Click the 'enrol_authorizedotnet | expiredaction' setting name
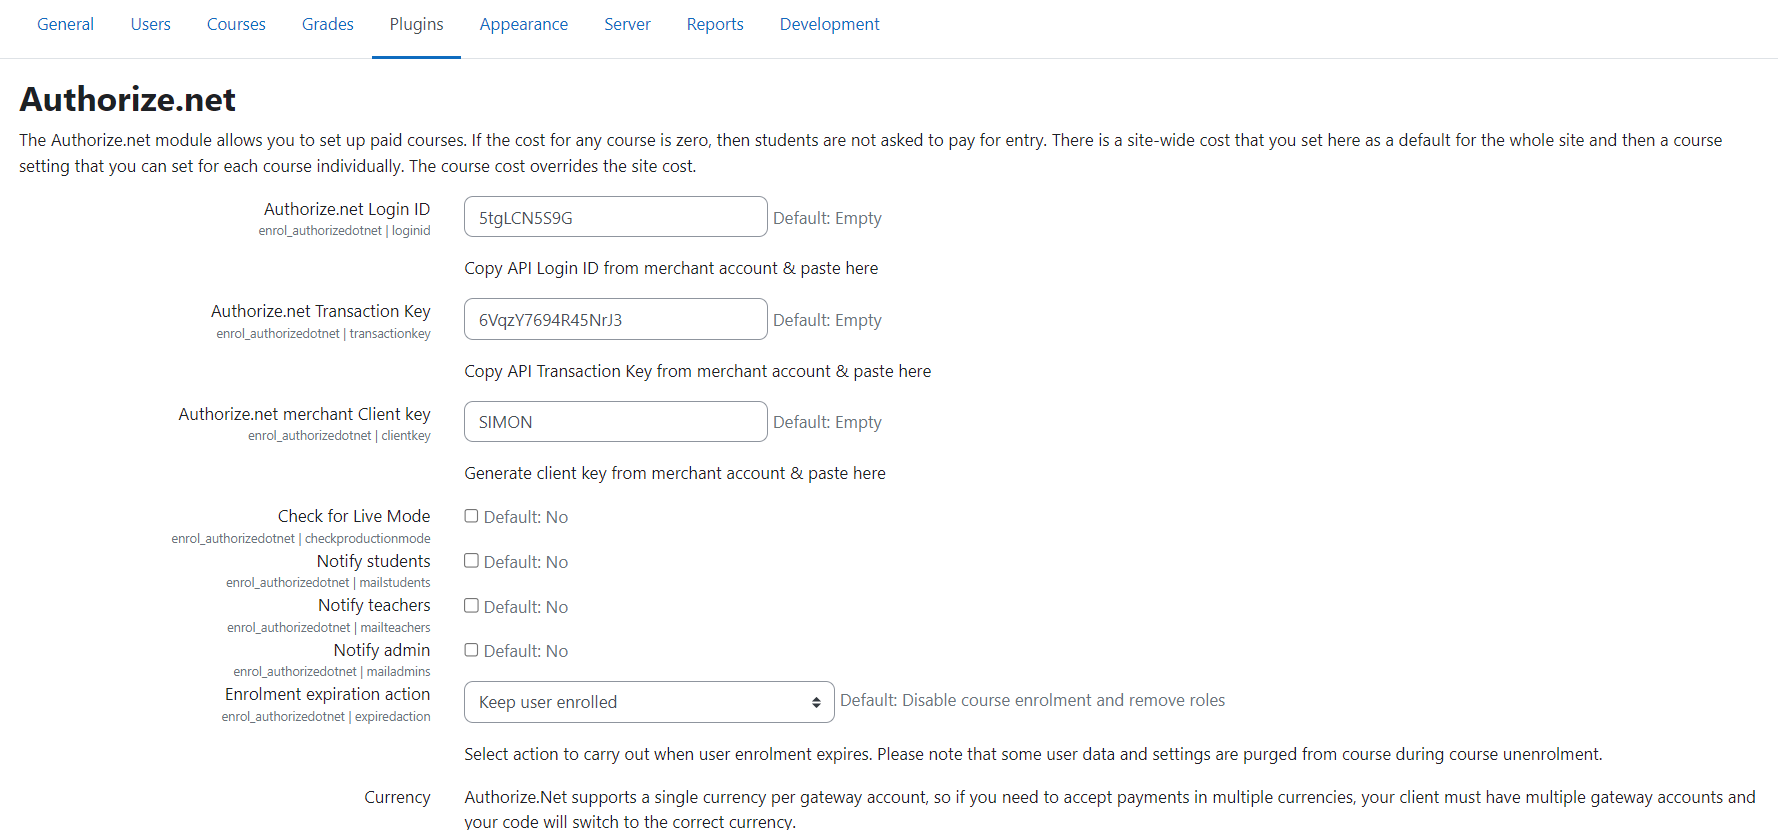The height and width of the screenshot is (830, 1778). (x=326, y=717)
